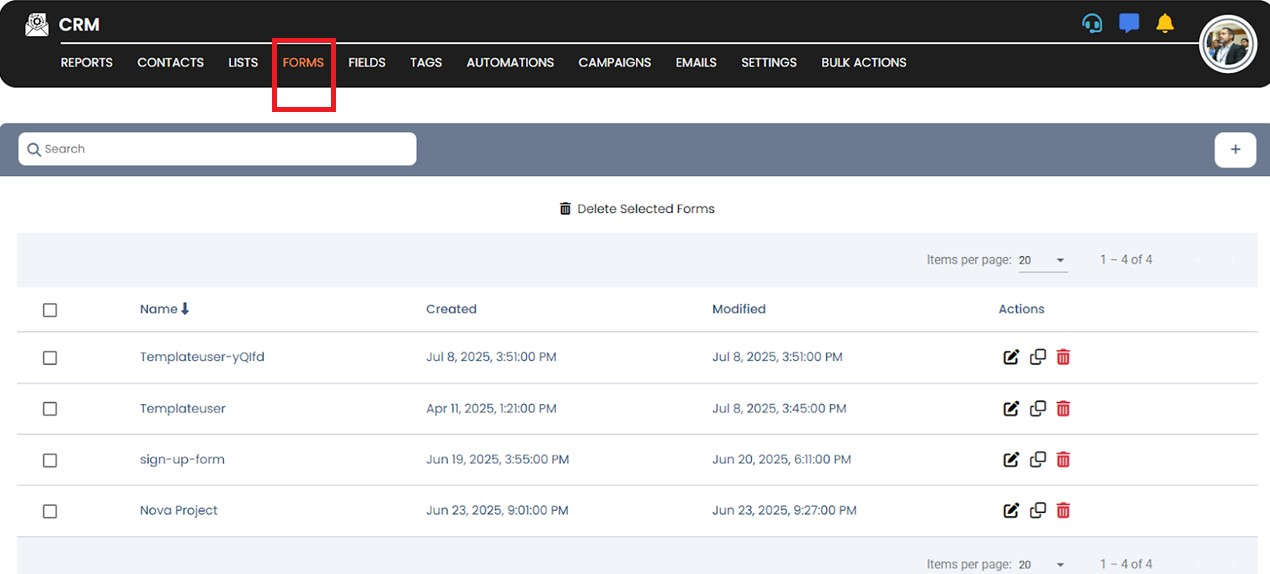Open the Automations menu
Viewport: 1270px width, 574px height.
click(x=510, y=62)
